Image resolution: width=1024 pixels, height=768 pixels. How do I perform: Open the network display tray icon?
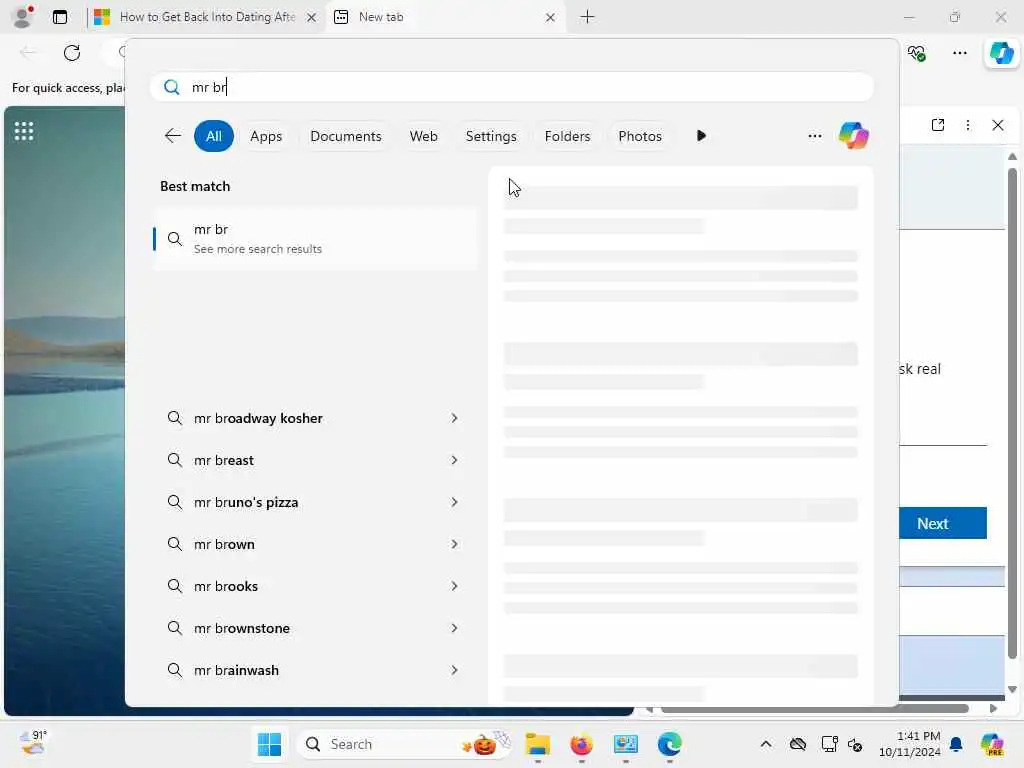tap(829, 744)
